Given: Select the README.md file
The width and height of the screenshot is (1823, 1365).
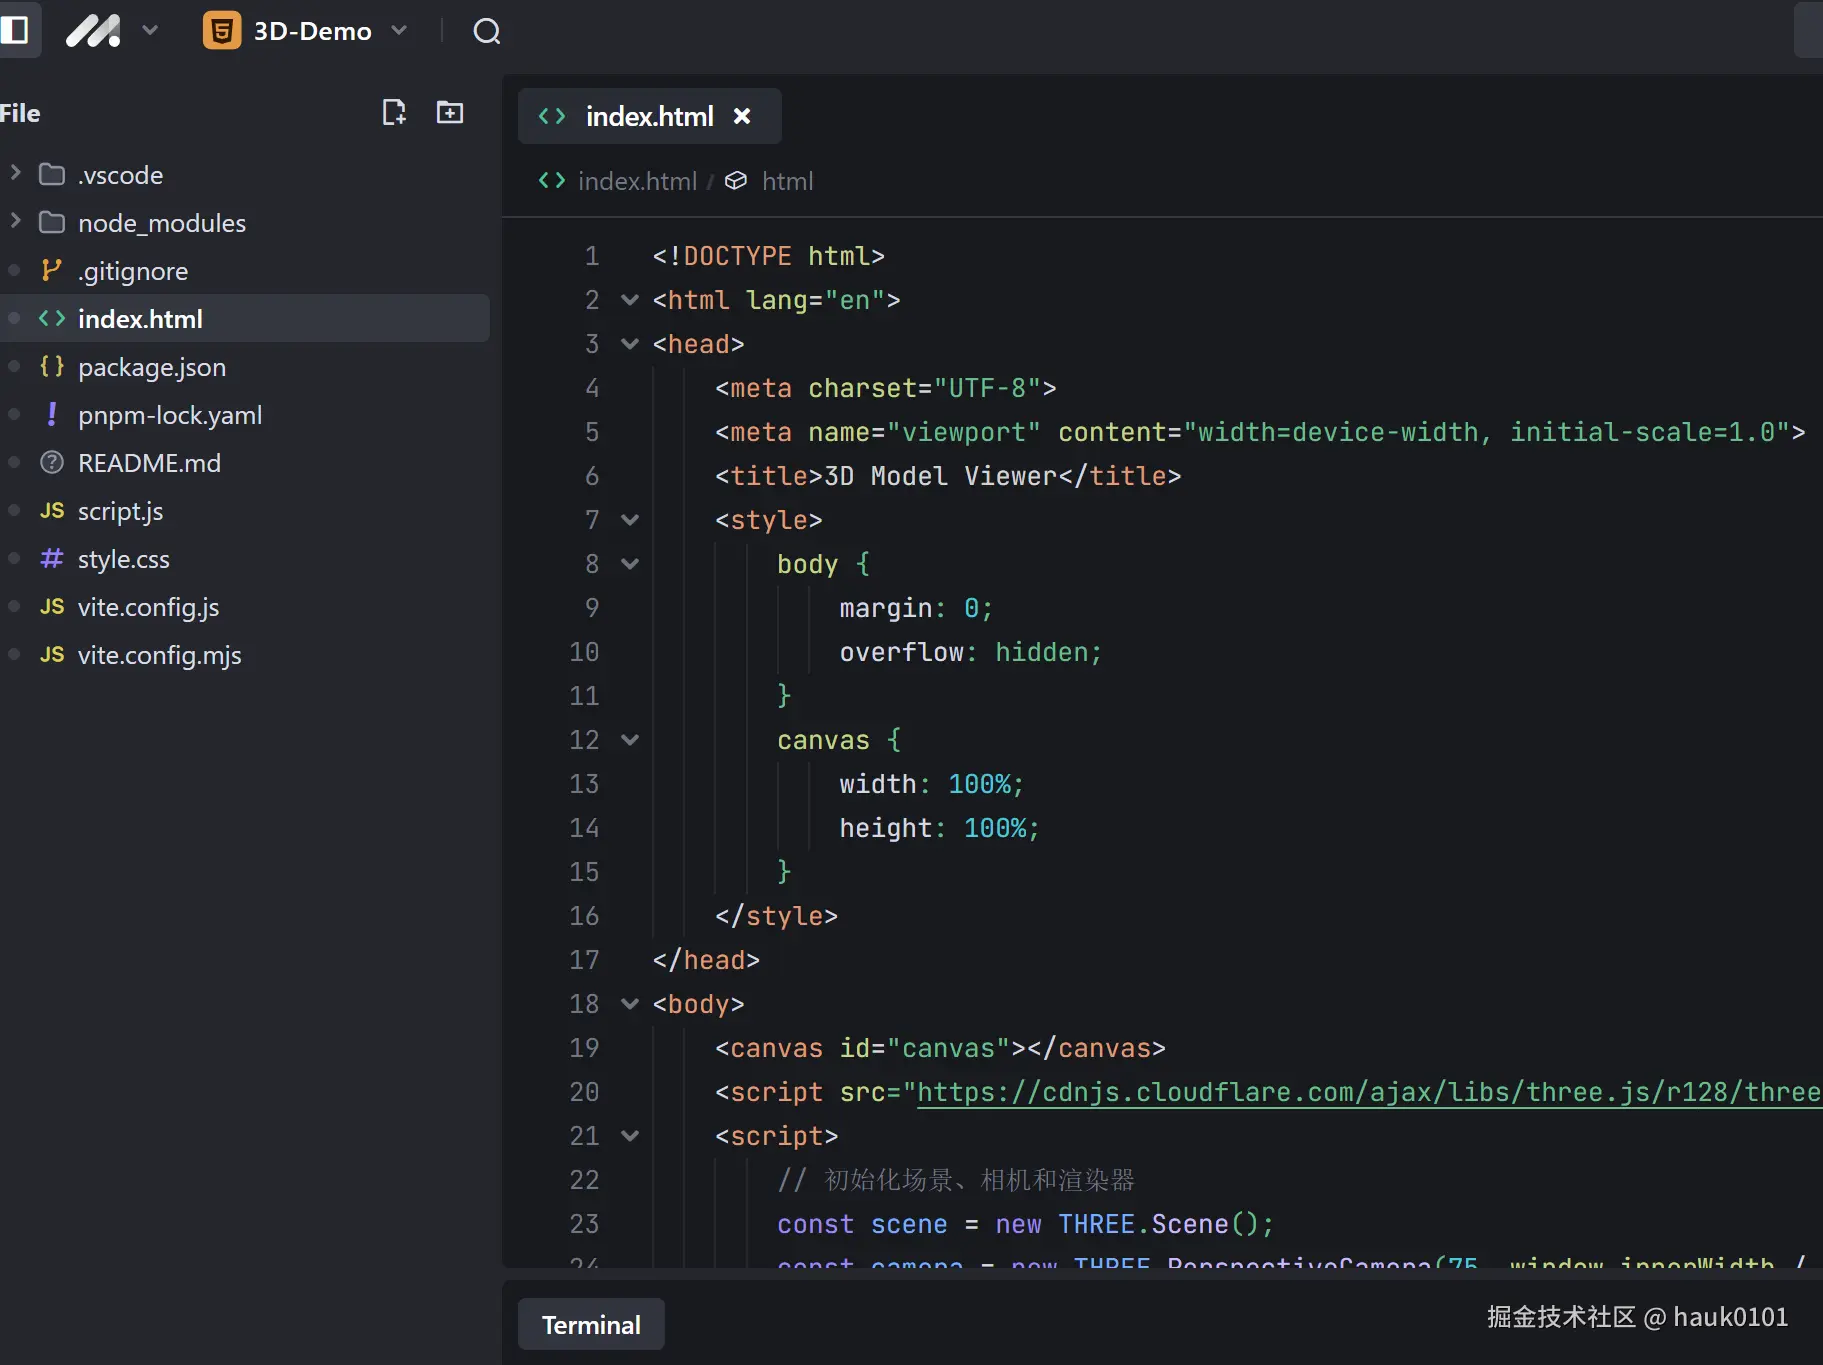Looking at the screenshot, I should click(x=149, y=463).
